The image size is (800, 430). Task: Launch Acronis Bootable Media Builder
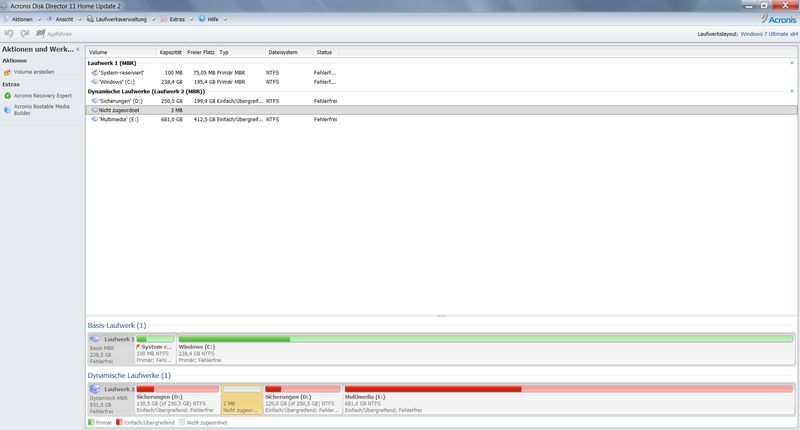(x=41, y=110)
